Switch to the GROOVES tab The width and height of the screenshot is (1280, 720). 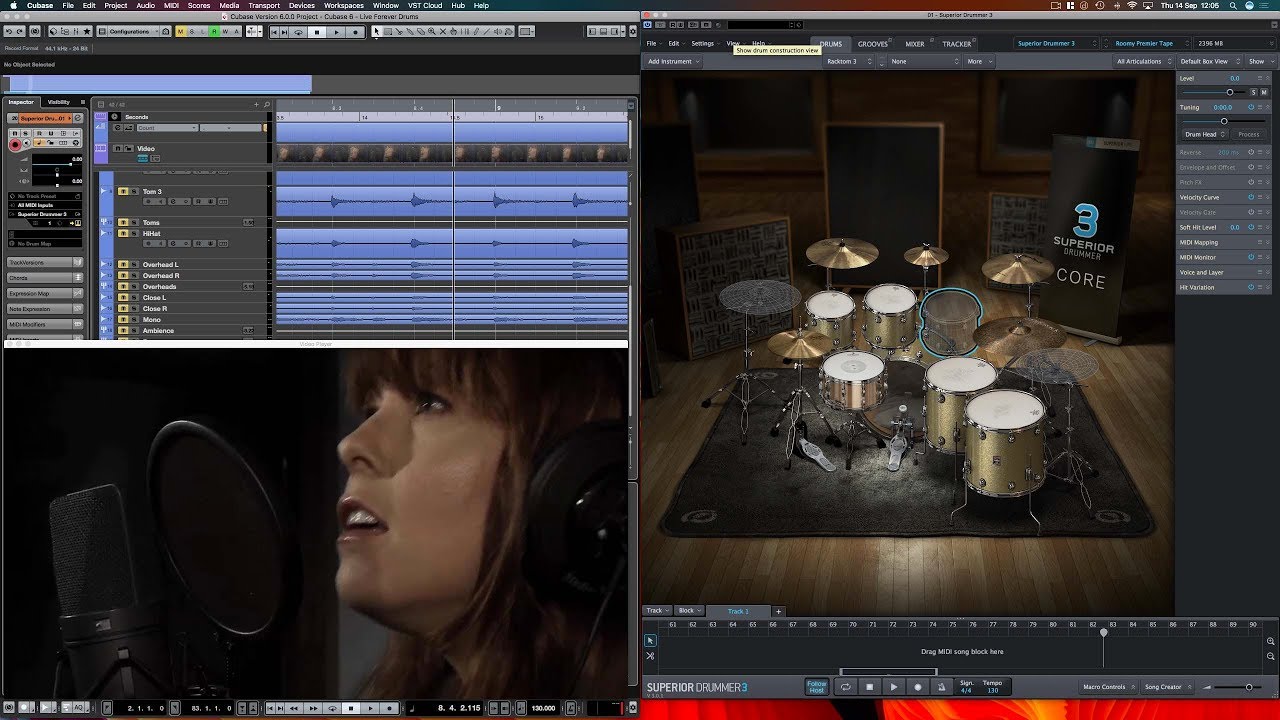pyautogui.click(x=873, y=44)
